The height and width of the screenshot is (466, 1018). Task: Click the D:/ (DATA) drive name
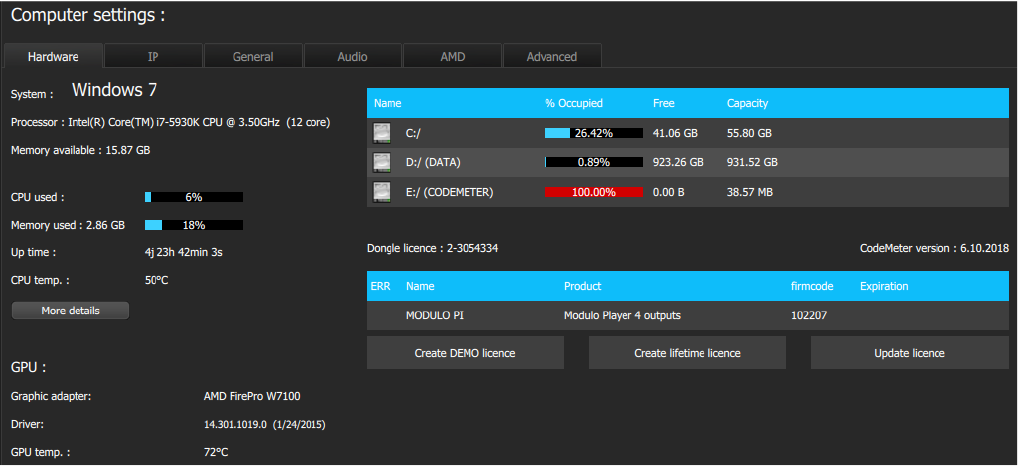coord(433,163)
